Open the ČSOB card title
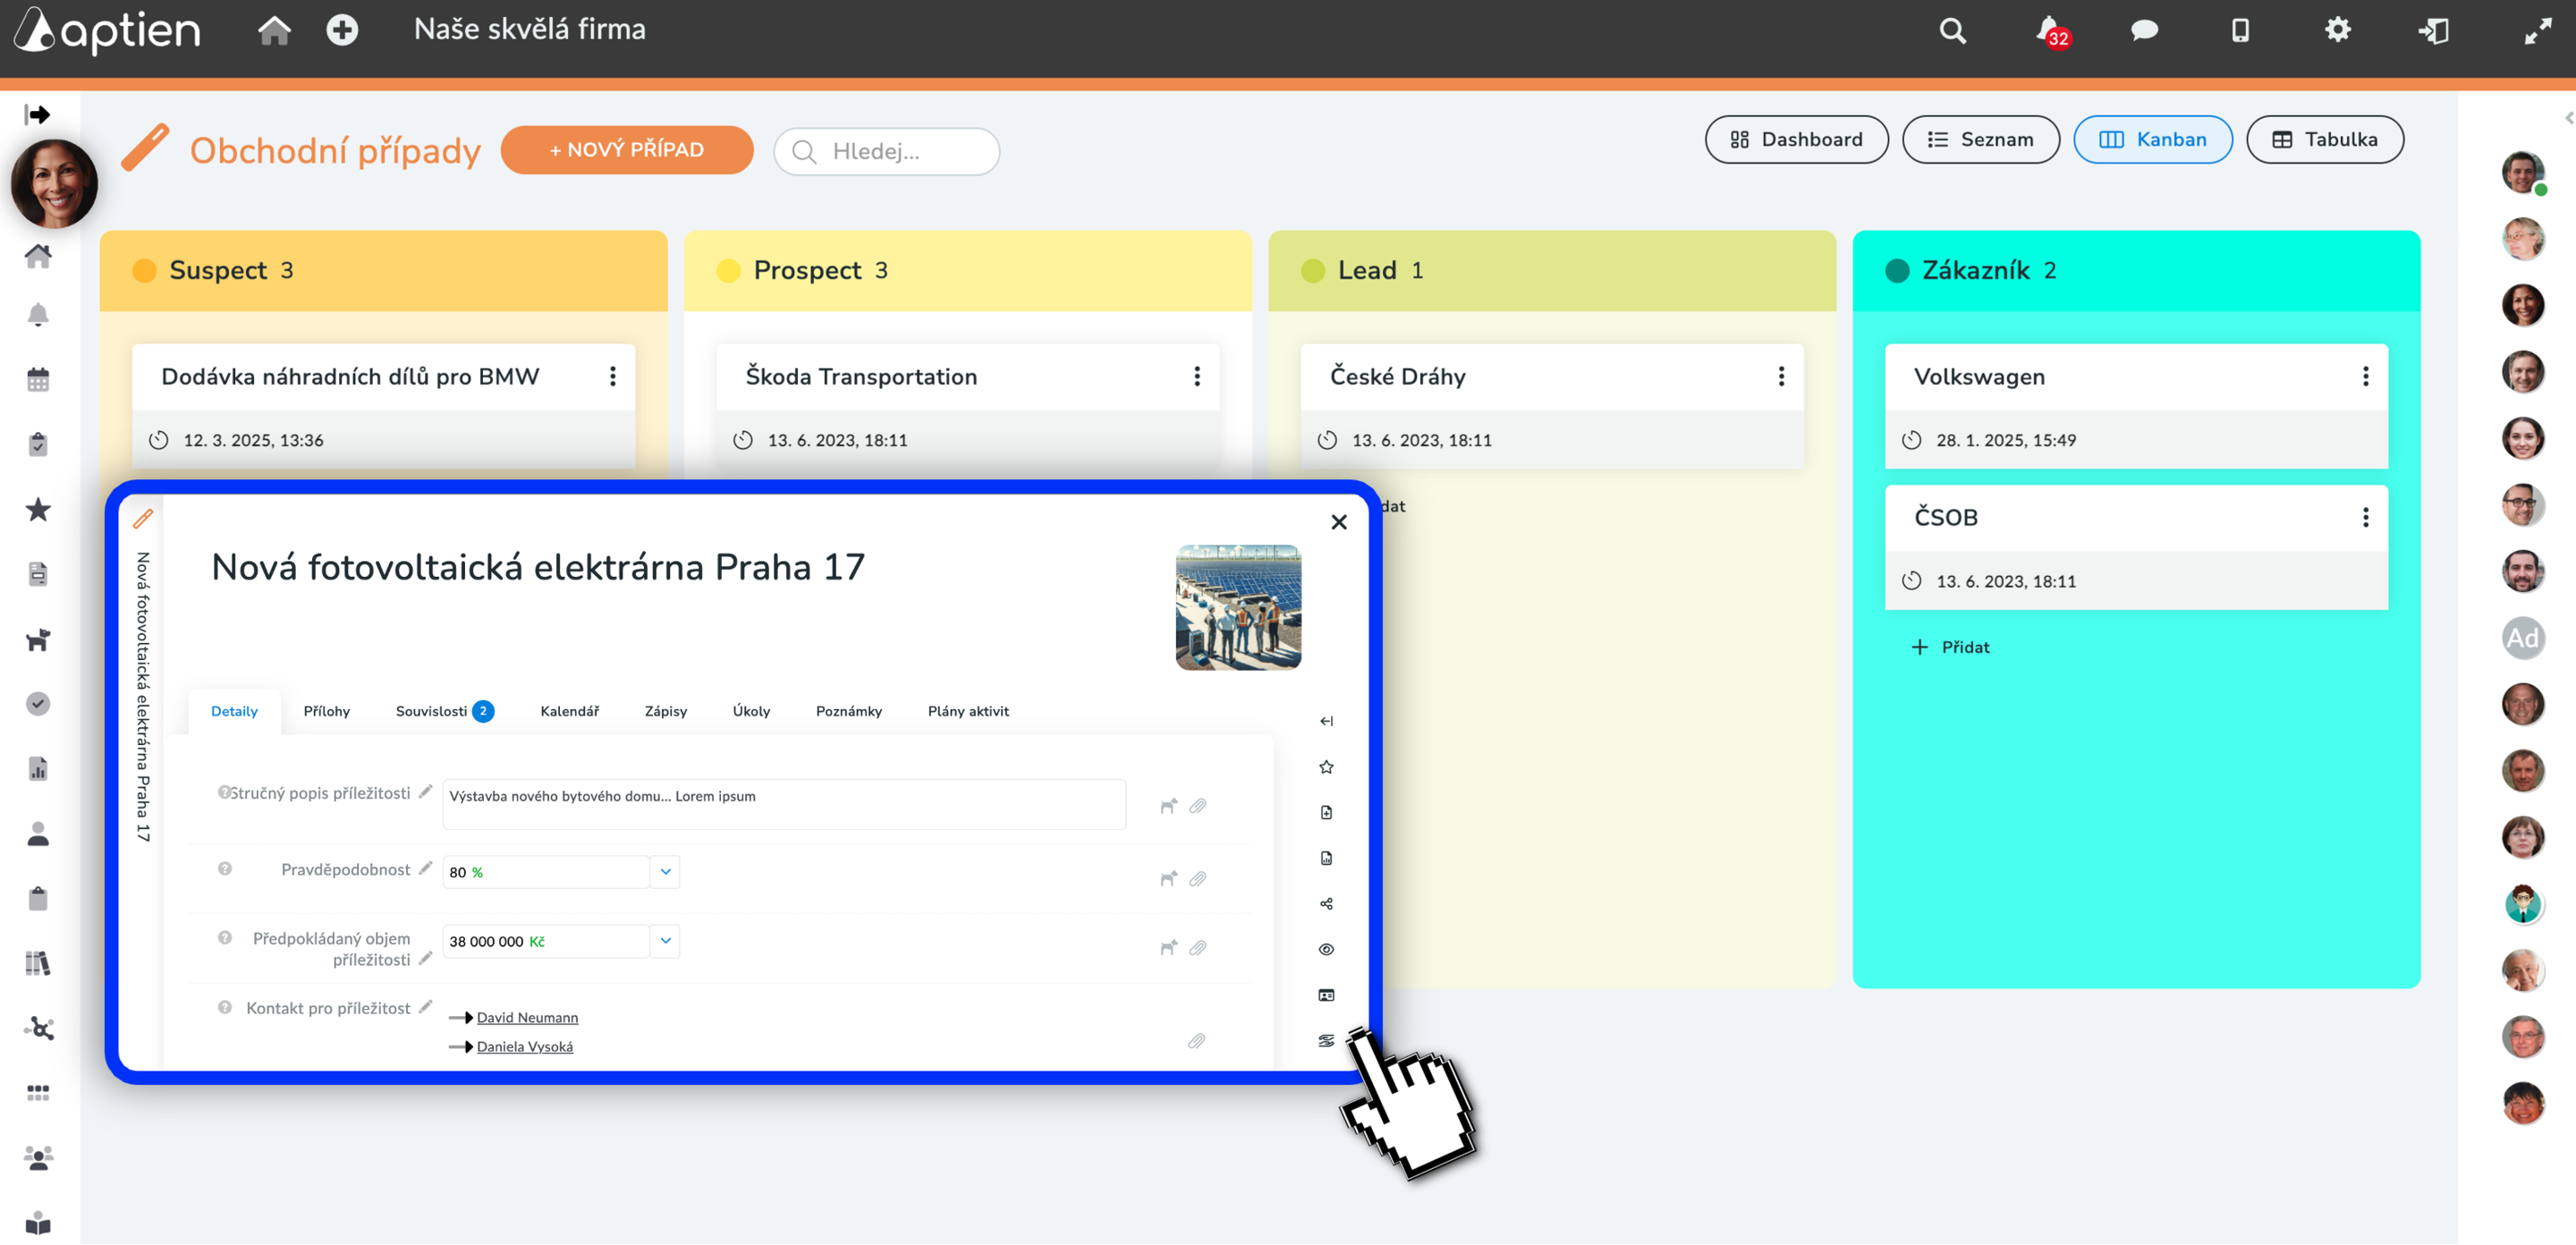 (1945, 517)
